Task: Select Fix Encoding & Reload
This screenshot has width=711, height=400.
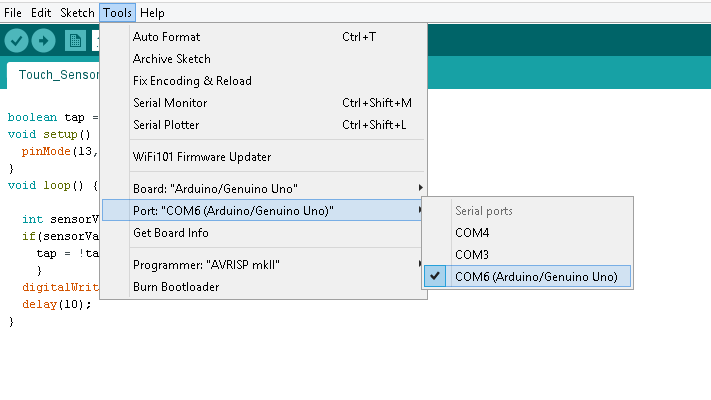Action: tap(263, 81)
